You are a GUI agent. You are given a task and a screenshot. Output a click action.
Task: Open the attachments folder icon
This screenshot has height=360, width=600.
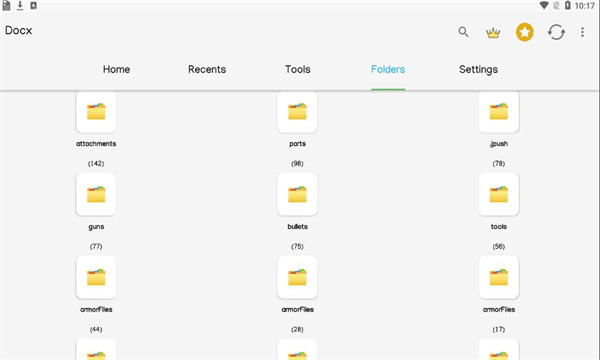[96, 112]
